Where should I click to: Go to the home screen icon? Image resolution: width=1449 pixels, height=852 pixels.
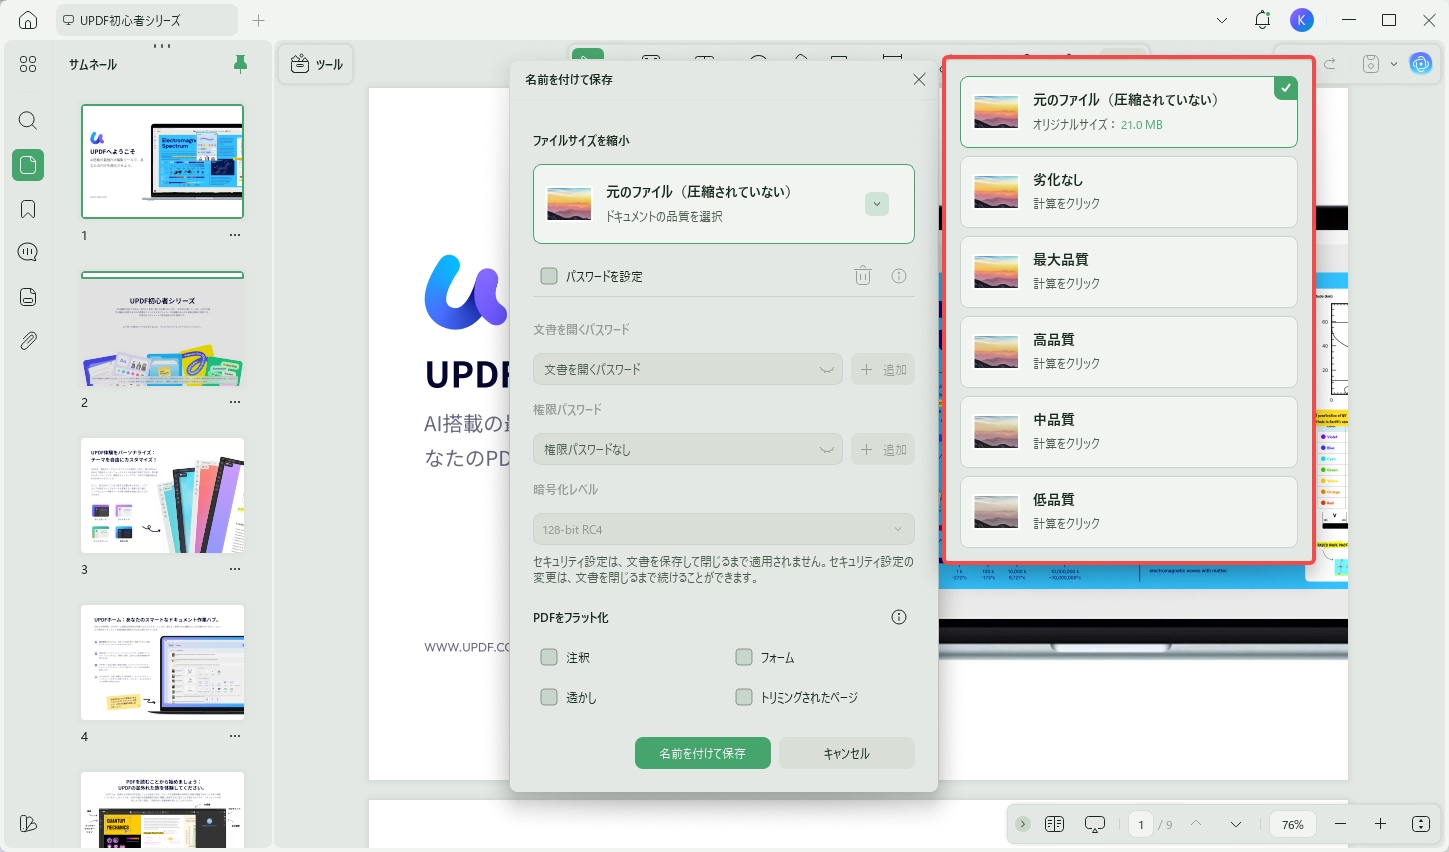click(28, 20)
